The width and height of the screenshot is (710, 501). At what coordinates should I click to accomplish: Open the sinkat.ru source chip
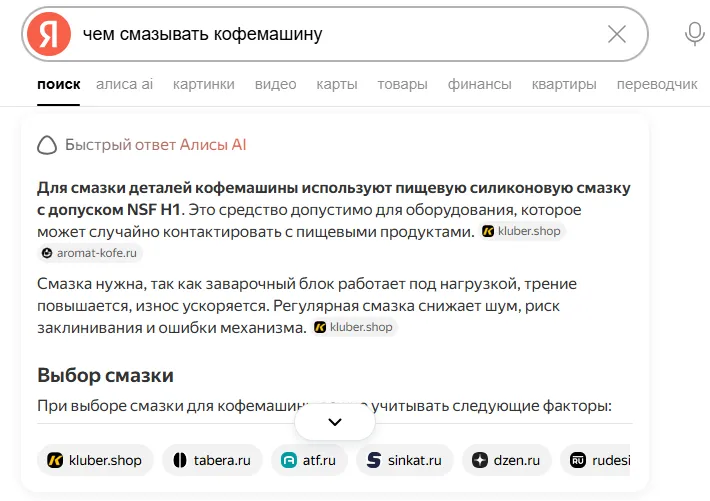[x=404, y=460]
